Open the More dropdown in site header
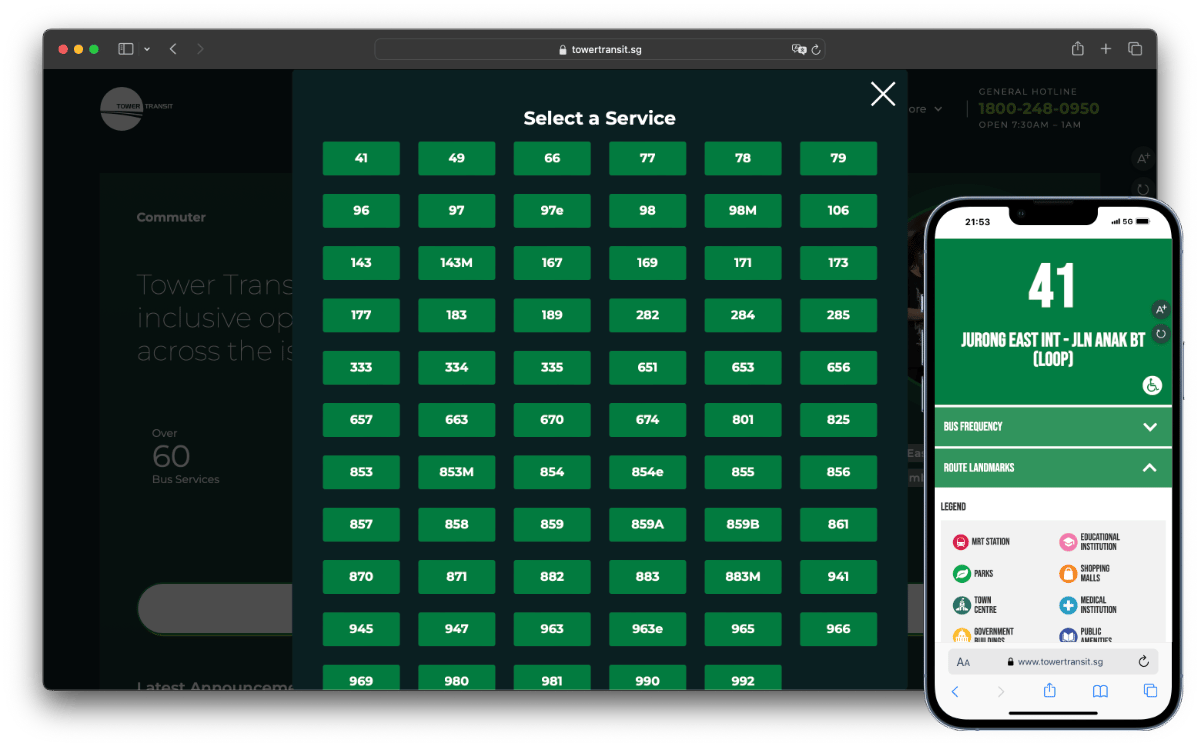 (924, 109)
